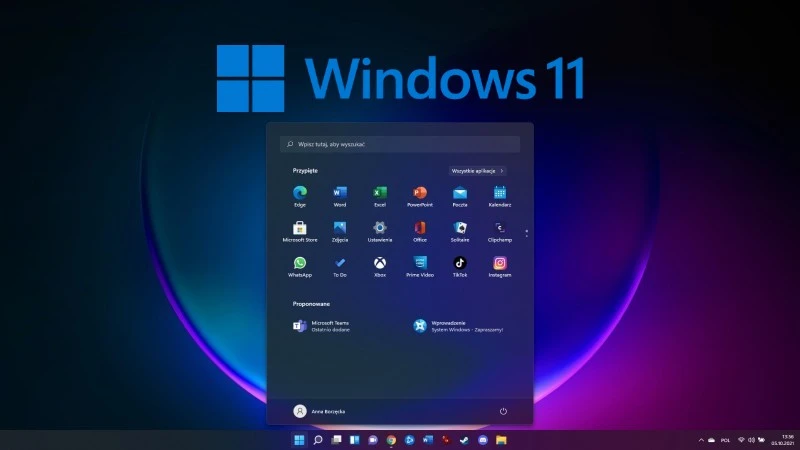
Task: Open Steam from the taskbar
Action: coord(464,440)
